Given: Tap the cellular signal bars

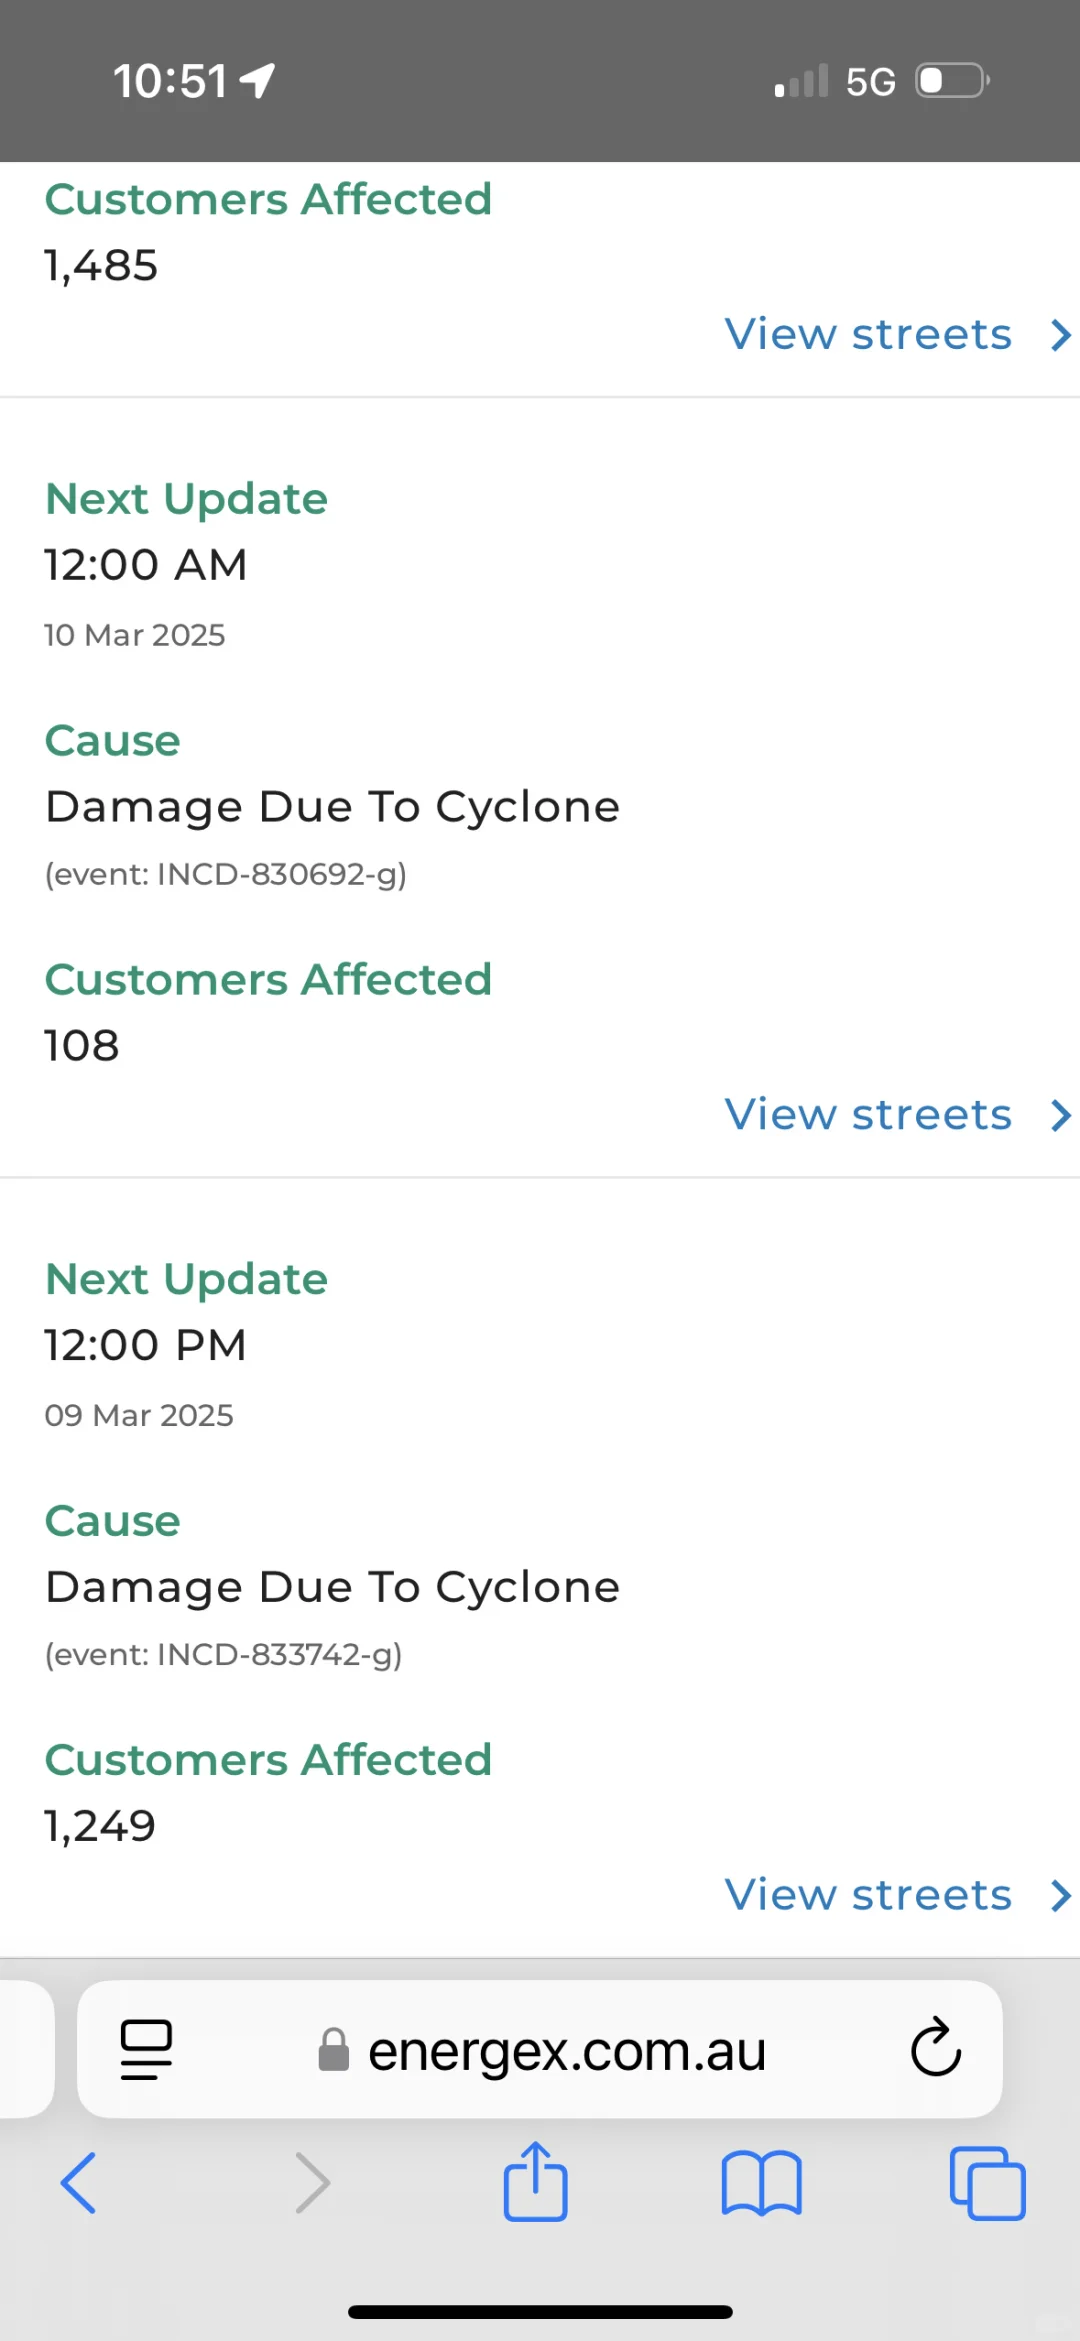Looking at the screenshot, I should (801, 81).
